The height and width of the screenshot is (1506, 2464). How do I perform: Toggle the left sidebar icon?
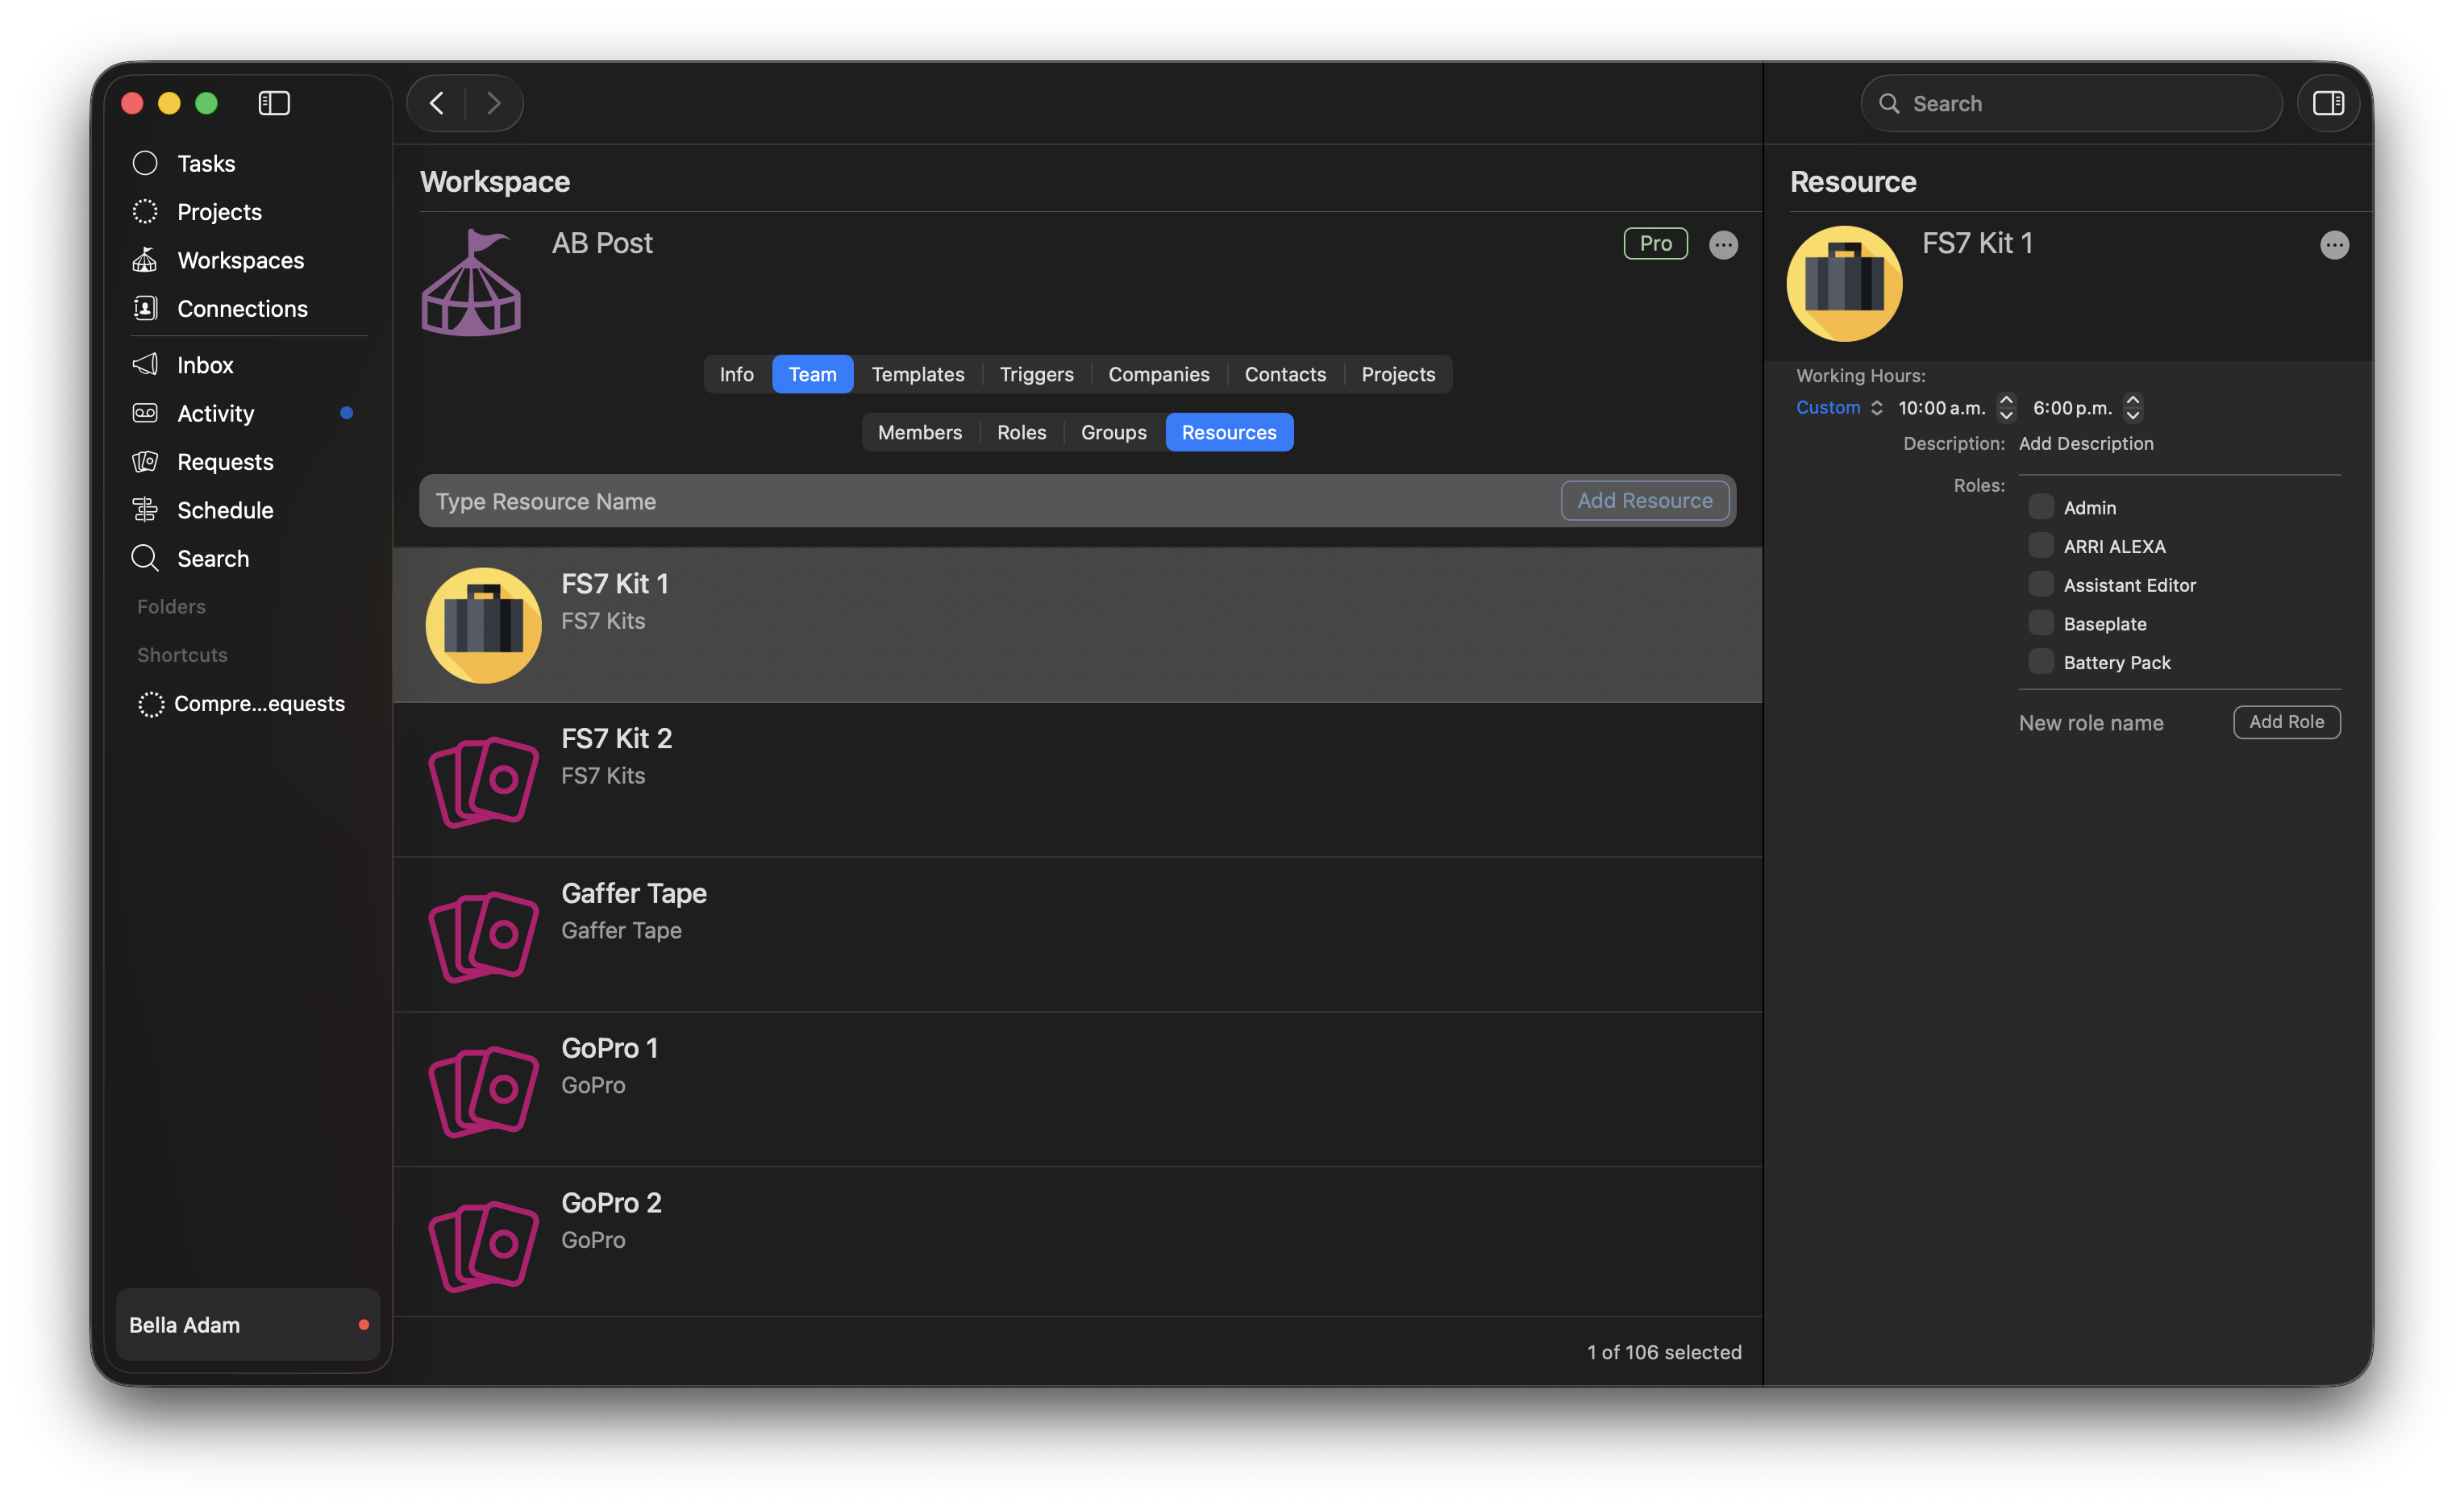point(274,103)
